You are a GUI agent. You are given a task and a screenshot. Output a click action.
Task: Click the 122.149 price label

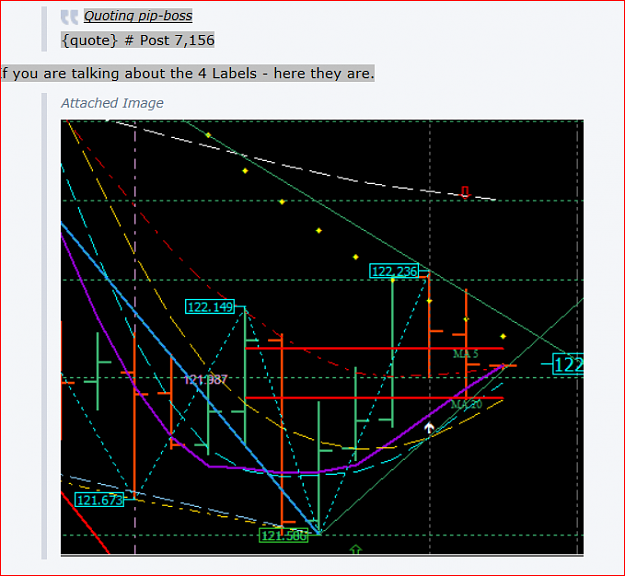210,307
